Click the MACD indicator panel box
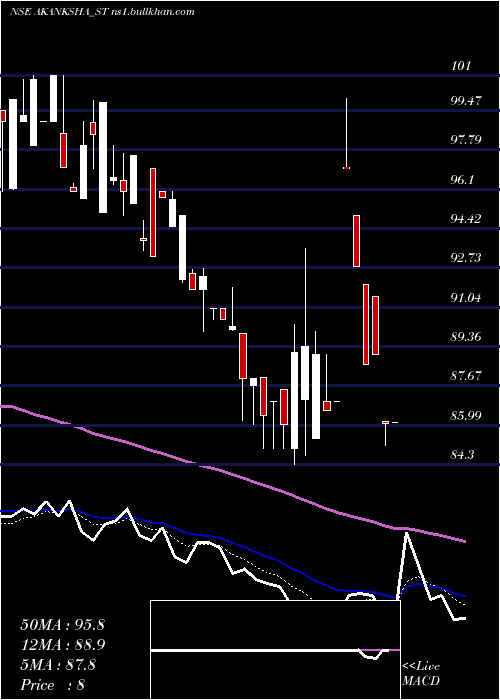Screen dimensions: 500x700 tap(275, 650)
